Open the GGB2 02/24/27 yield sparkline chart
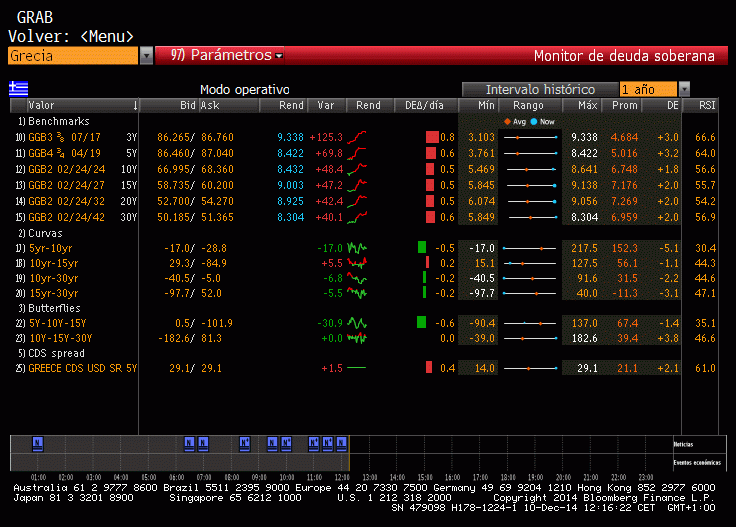The image size is (736, 527). [357, 185]
